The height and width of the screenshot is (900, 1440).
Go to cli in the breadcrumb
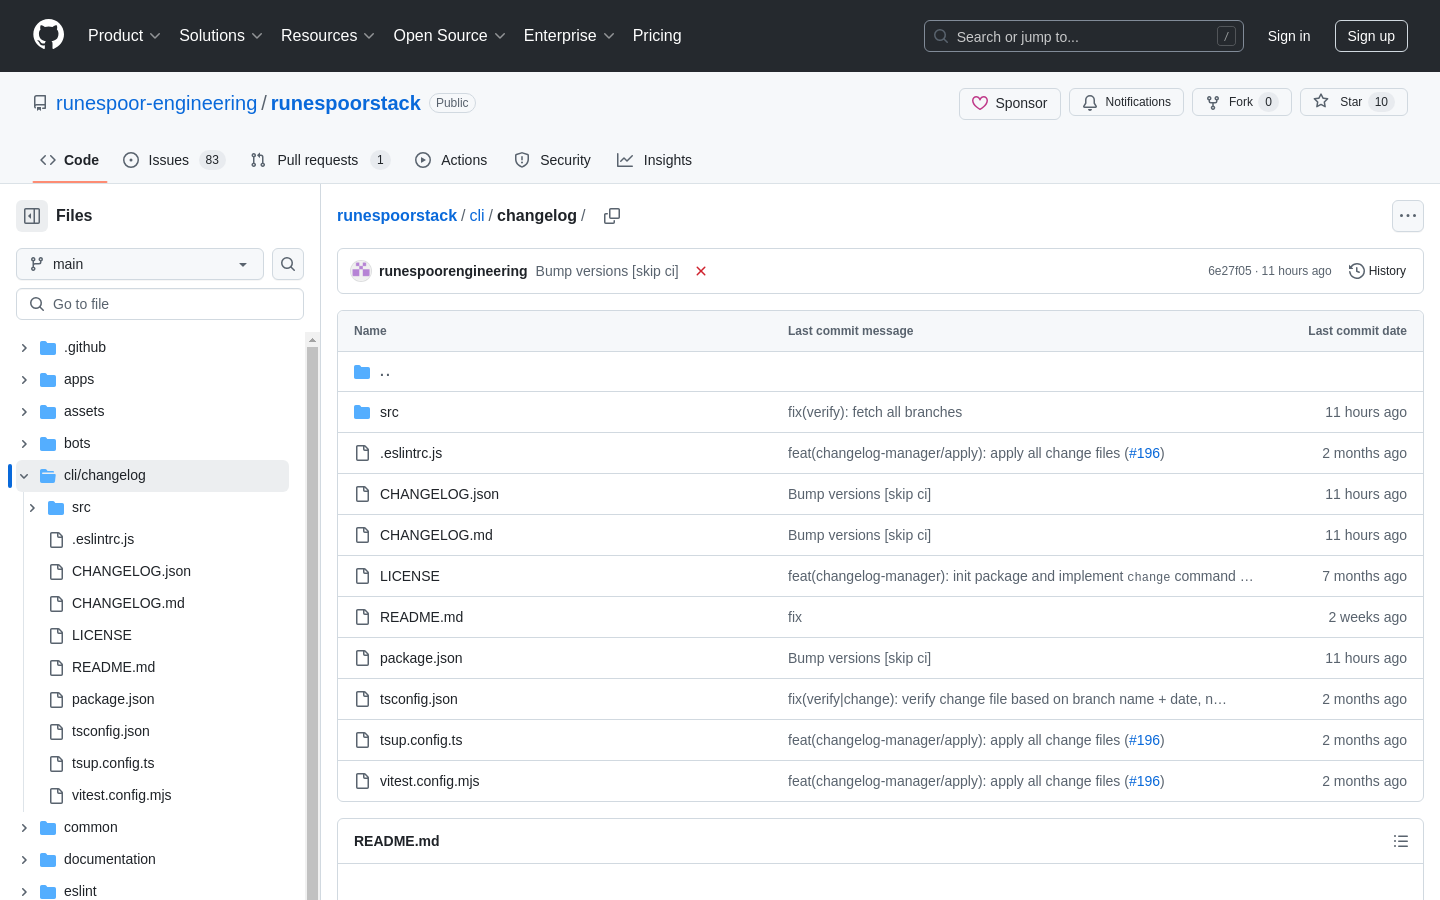pos(477,216)
